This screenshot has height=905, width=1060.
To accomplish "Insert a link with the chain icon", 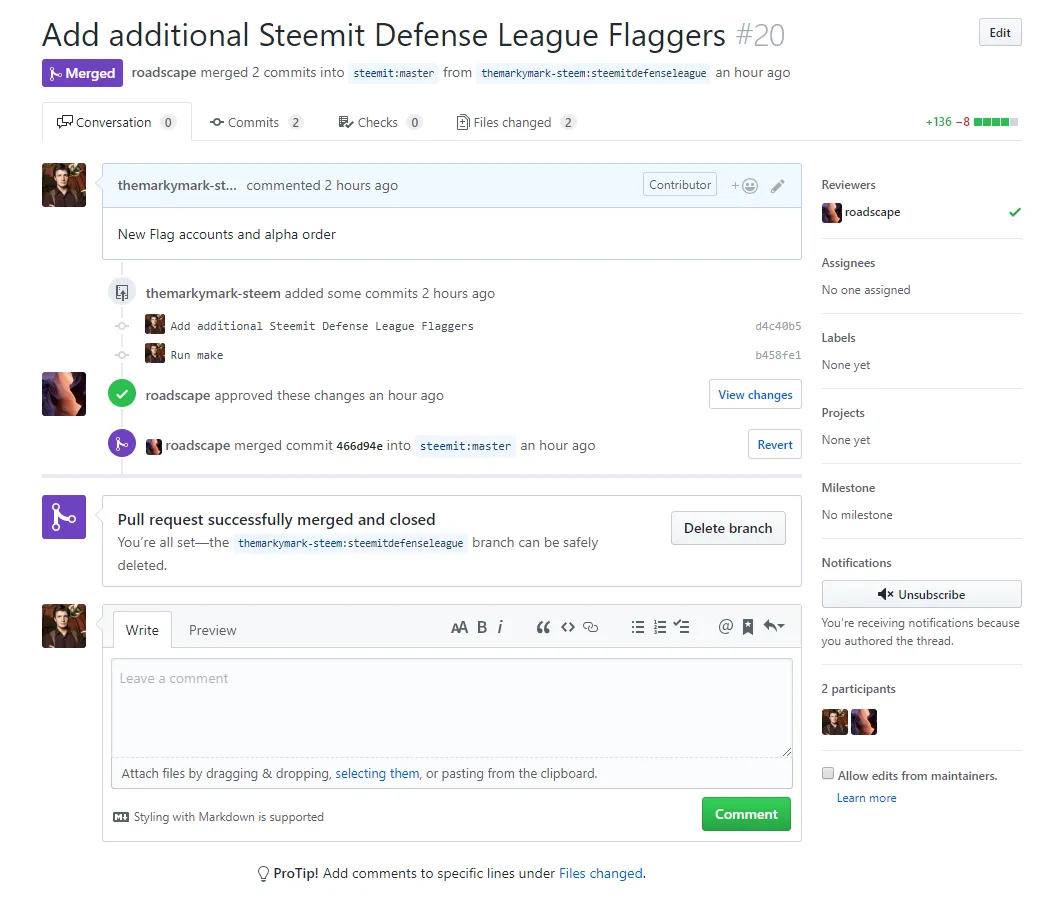I will point(590,627).
